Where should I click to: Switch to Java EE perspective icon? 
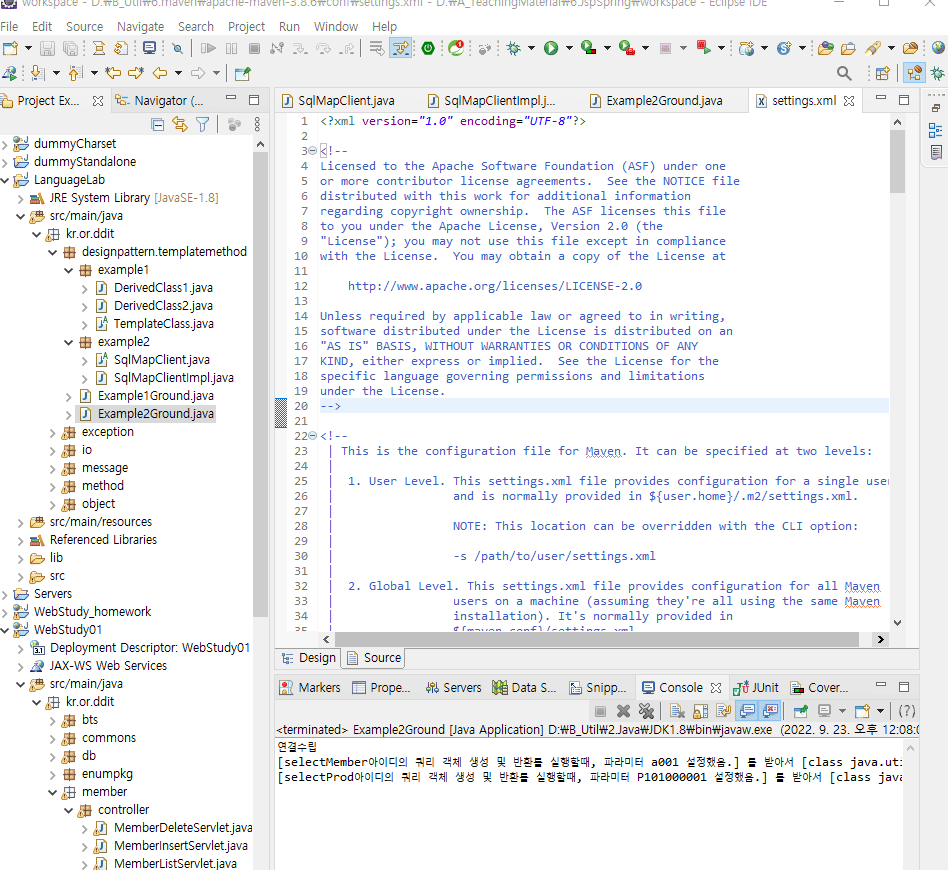coord(914,74)
